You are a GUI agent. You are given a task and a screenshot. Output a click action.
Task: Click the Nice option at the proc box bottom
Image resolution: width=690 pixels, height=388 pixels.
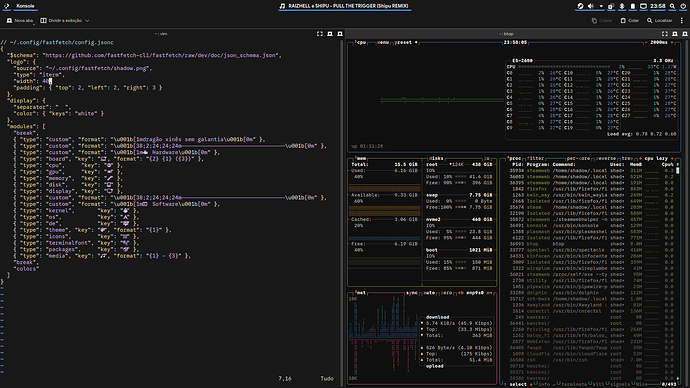click(x=641, y=384)
